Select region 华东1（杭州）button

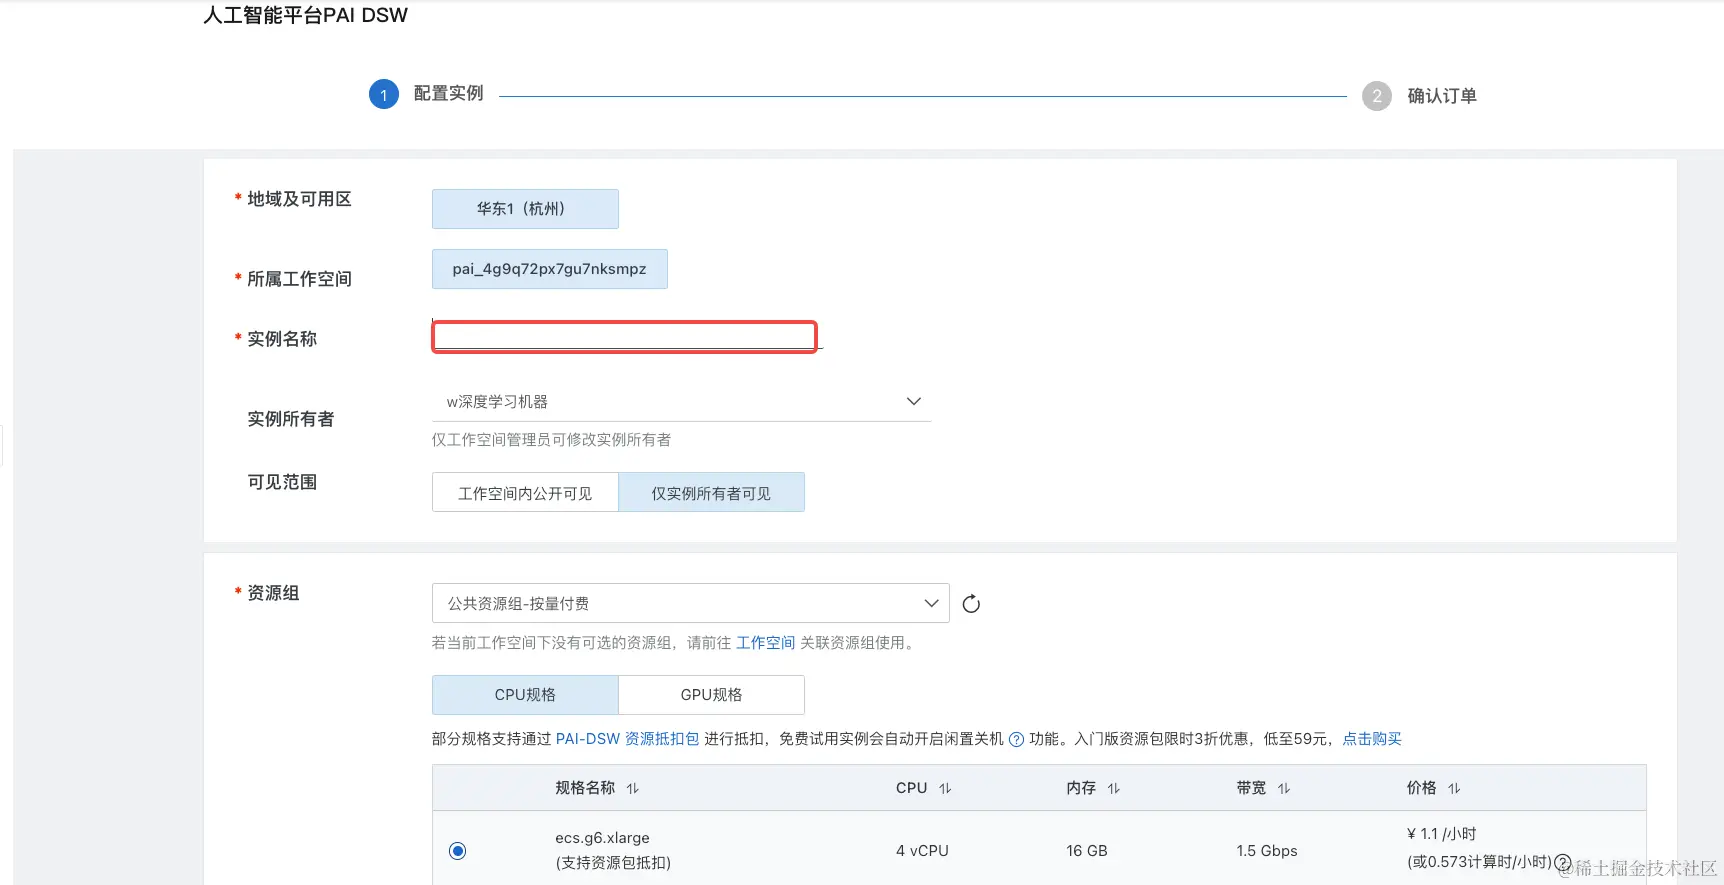525,209
